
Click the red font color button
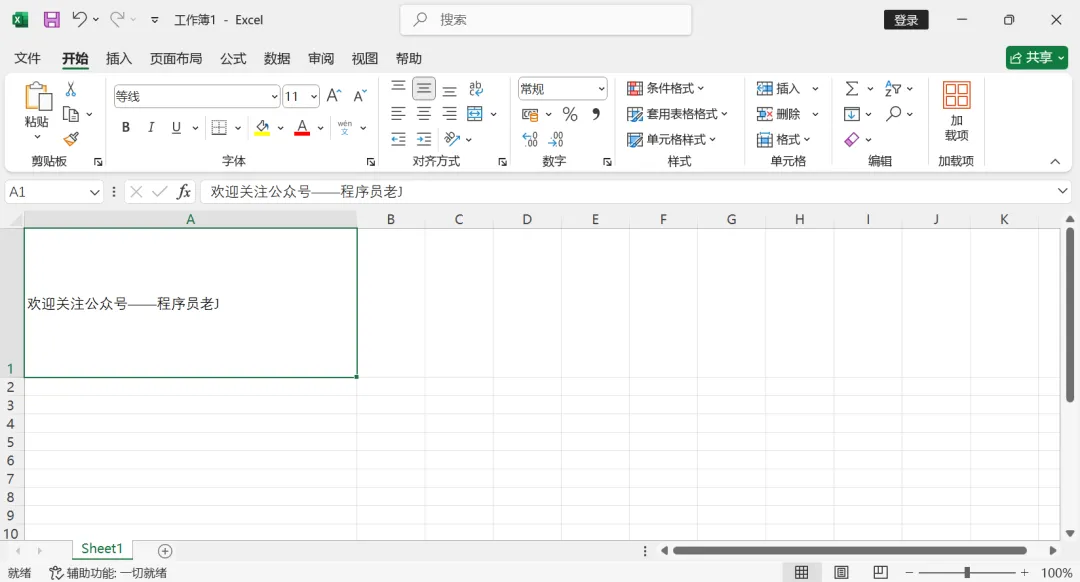point(302,127)
